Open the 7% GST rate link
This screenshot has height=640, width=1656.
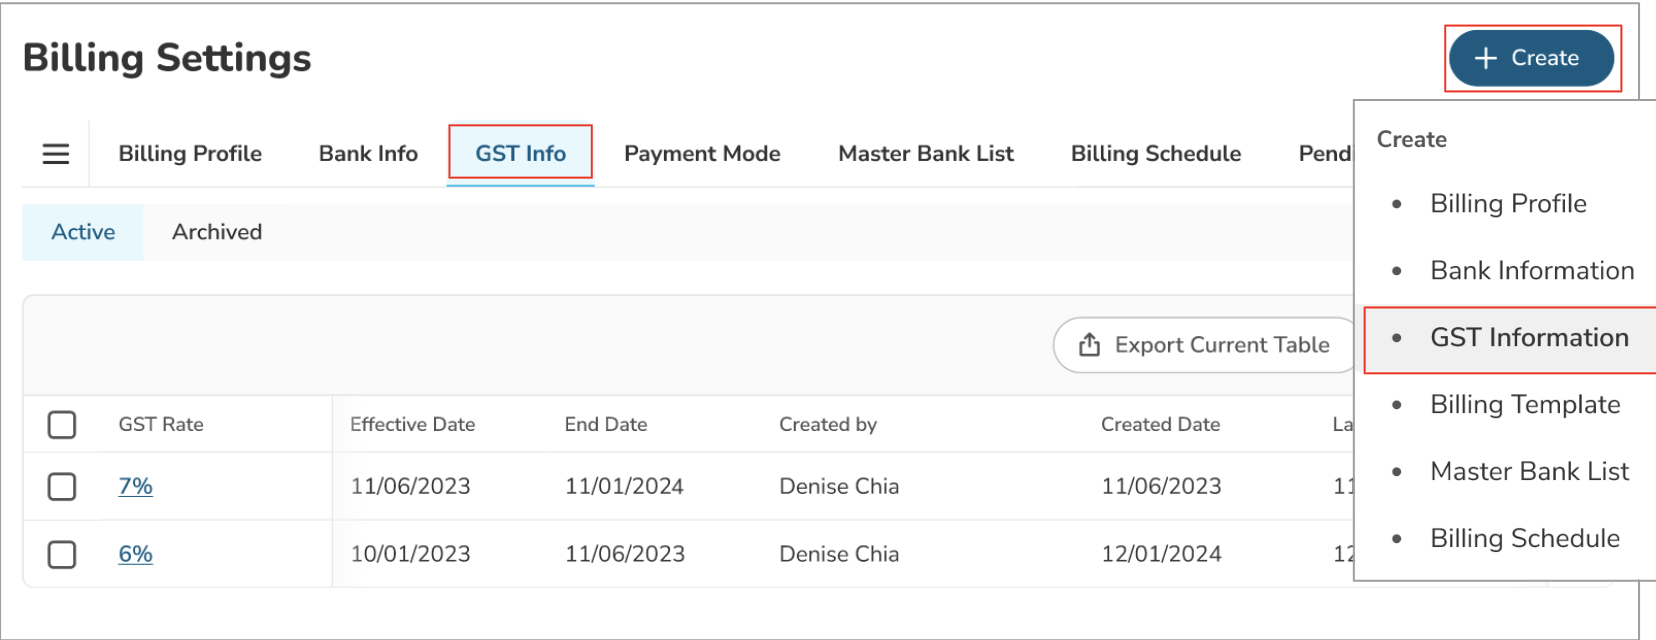[x=136, y=487]
